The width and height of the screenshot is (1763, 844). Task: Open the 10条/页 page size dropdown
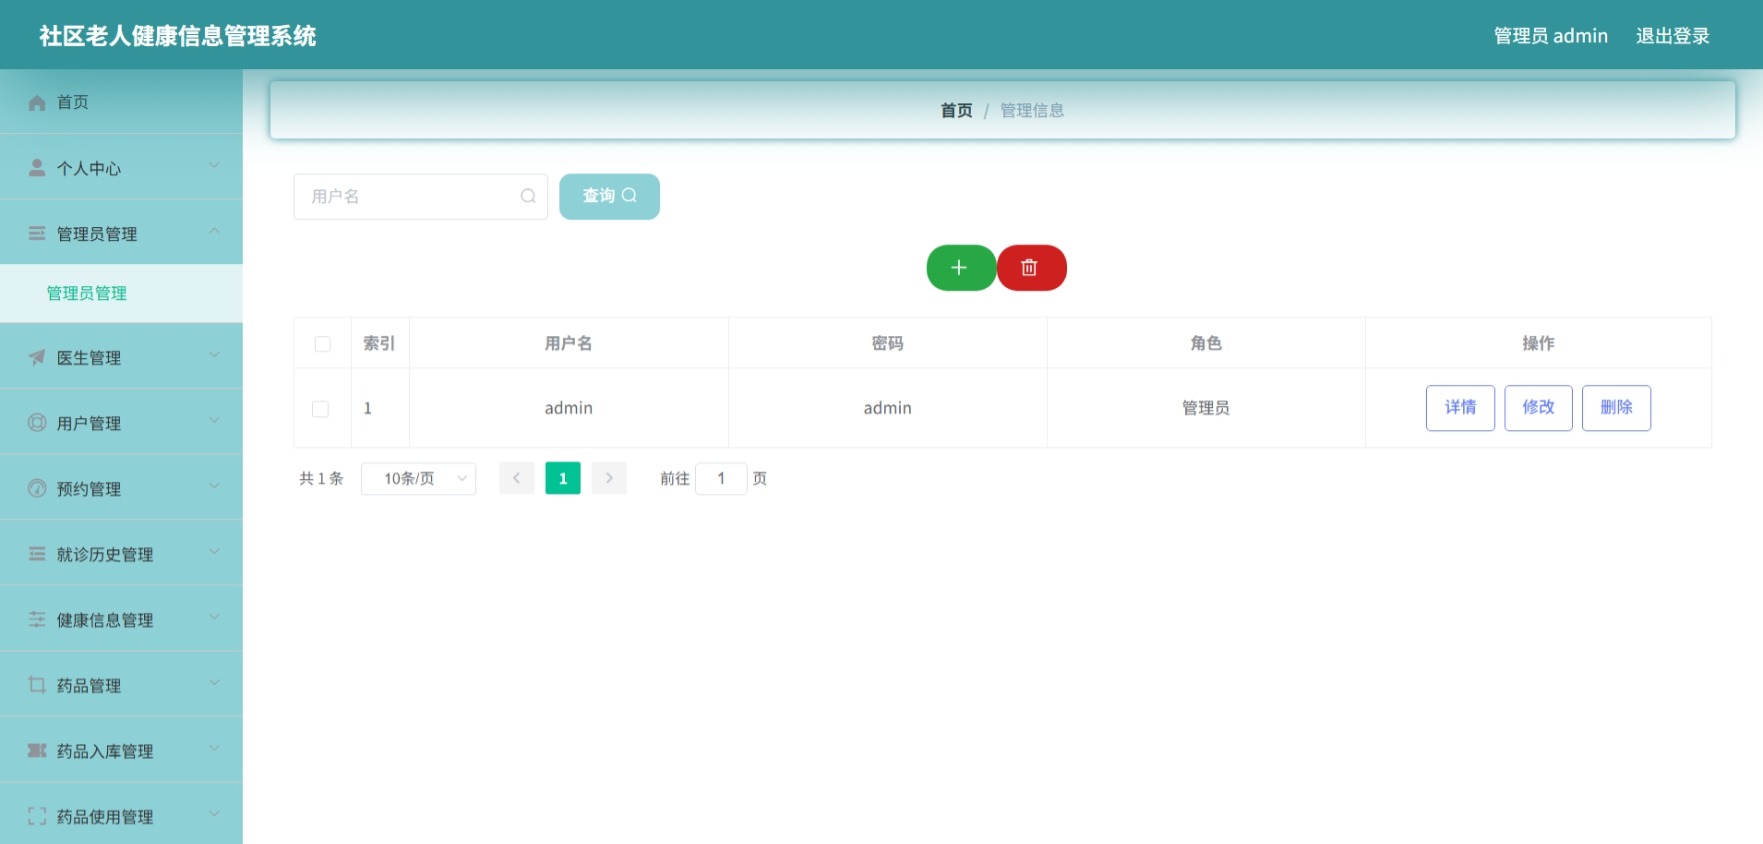pos(418,478)
